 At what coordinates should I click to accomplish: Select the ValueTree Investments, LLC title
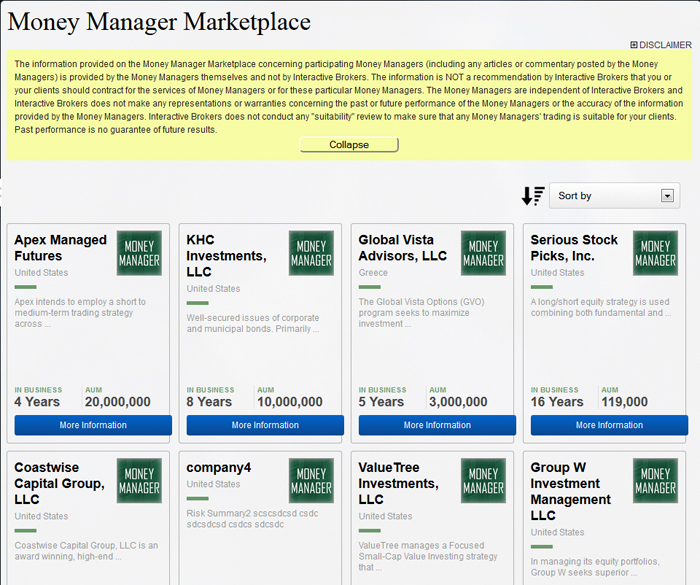coord(399,484)
